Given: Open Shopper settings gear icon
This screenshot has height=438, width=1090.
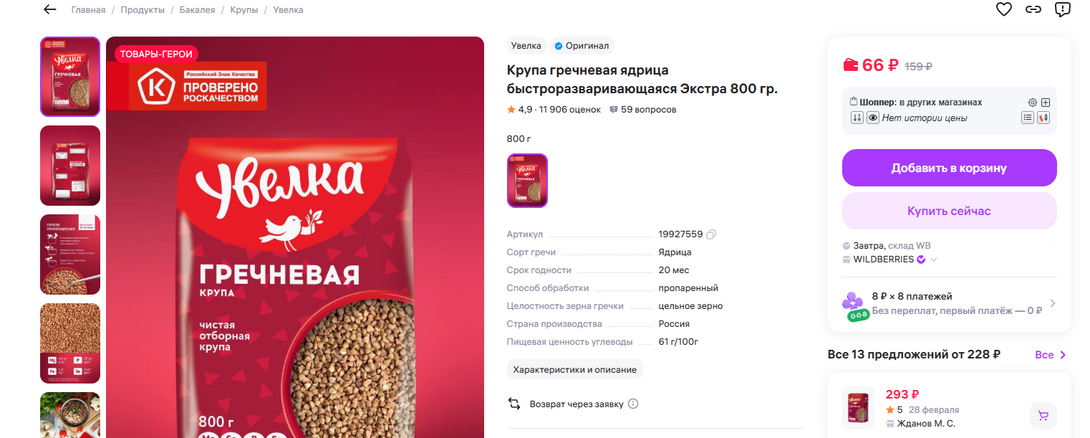Looking at the screenshot, I should click(x=1032, y=102).
